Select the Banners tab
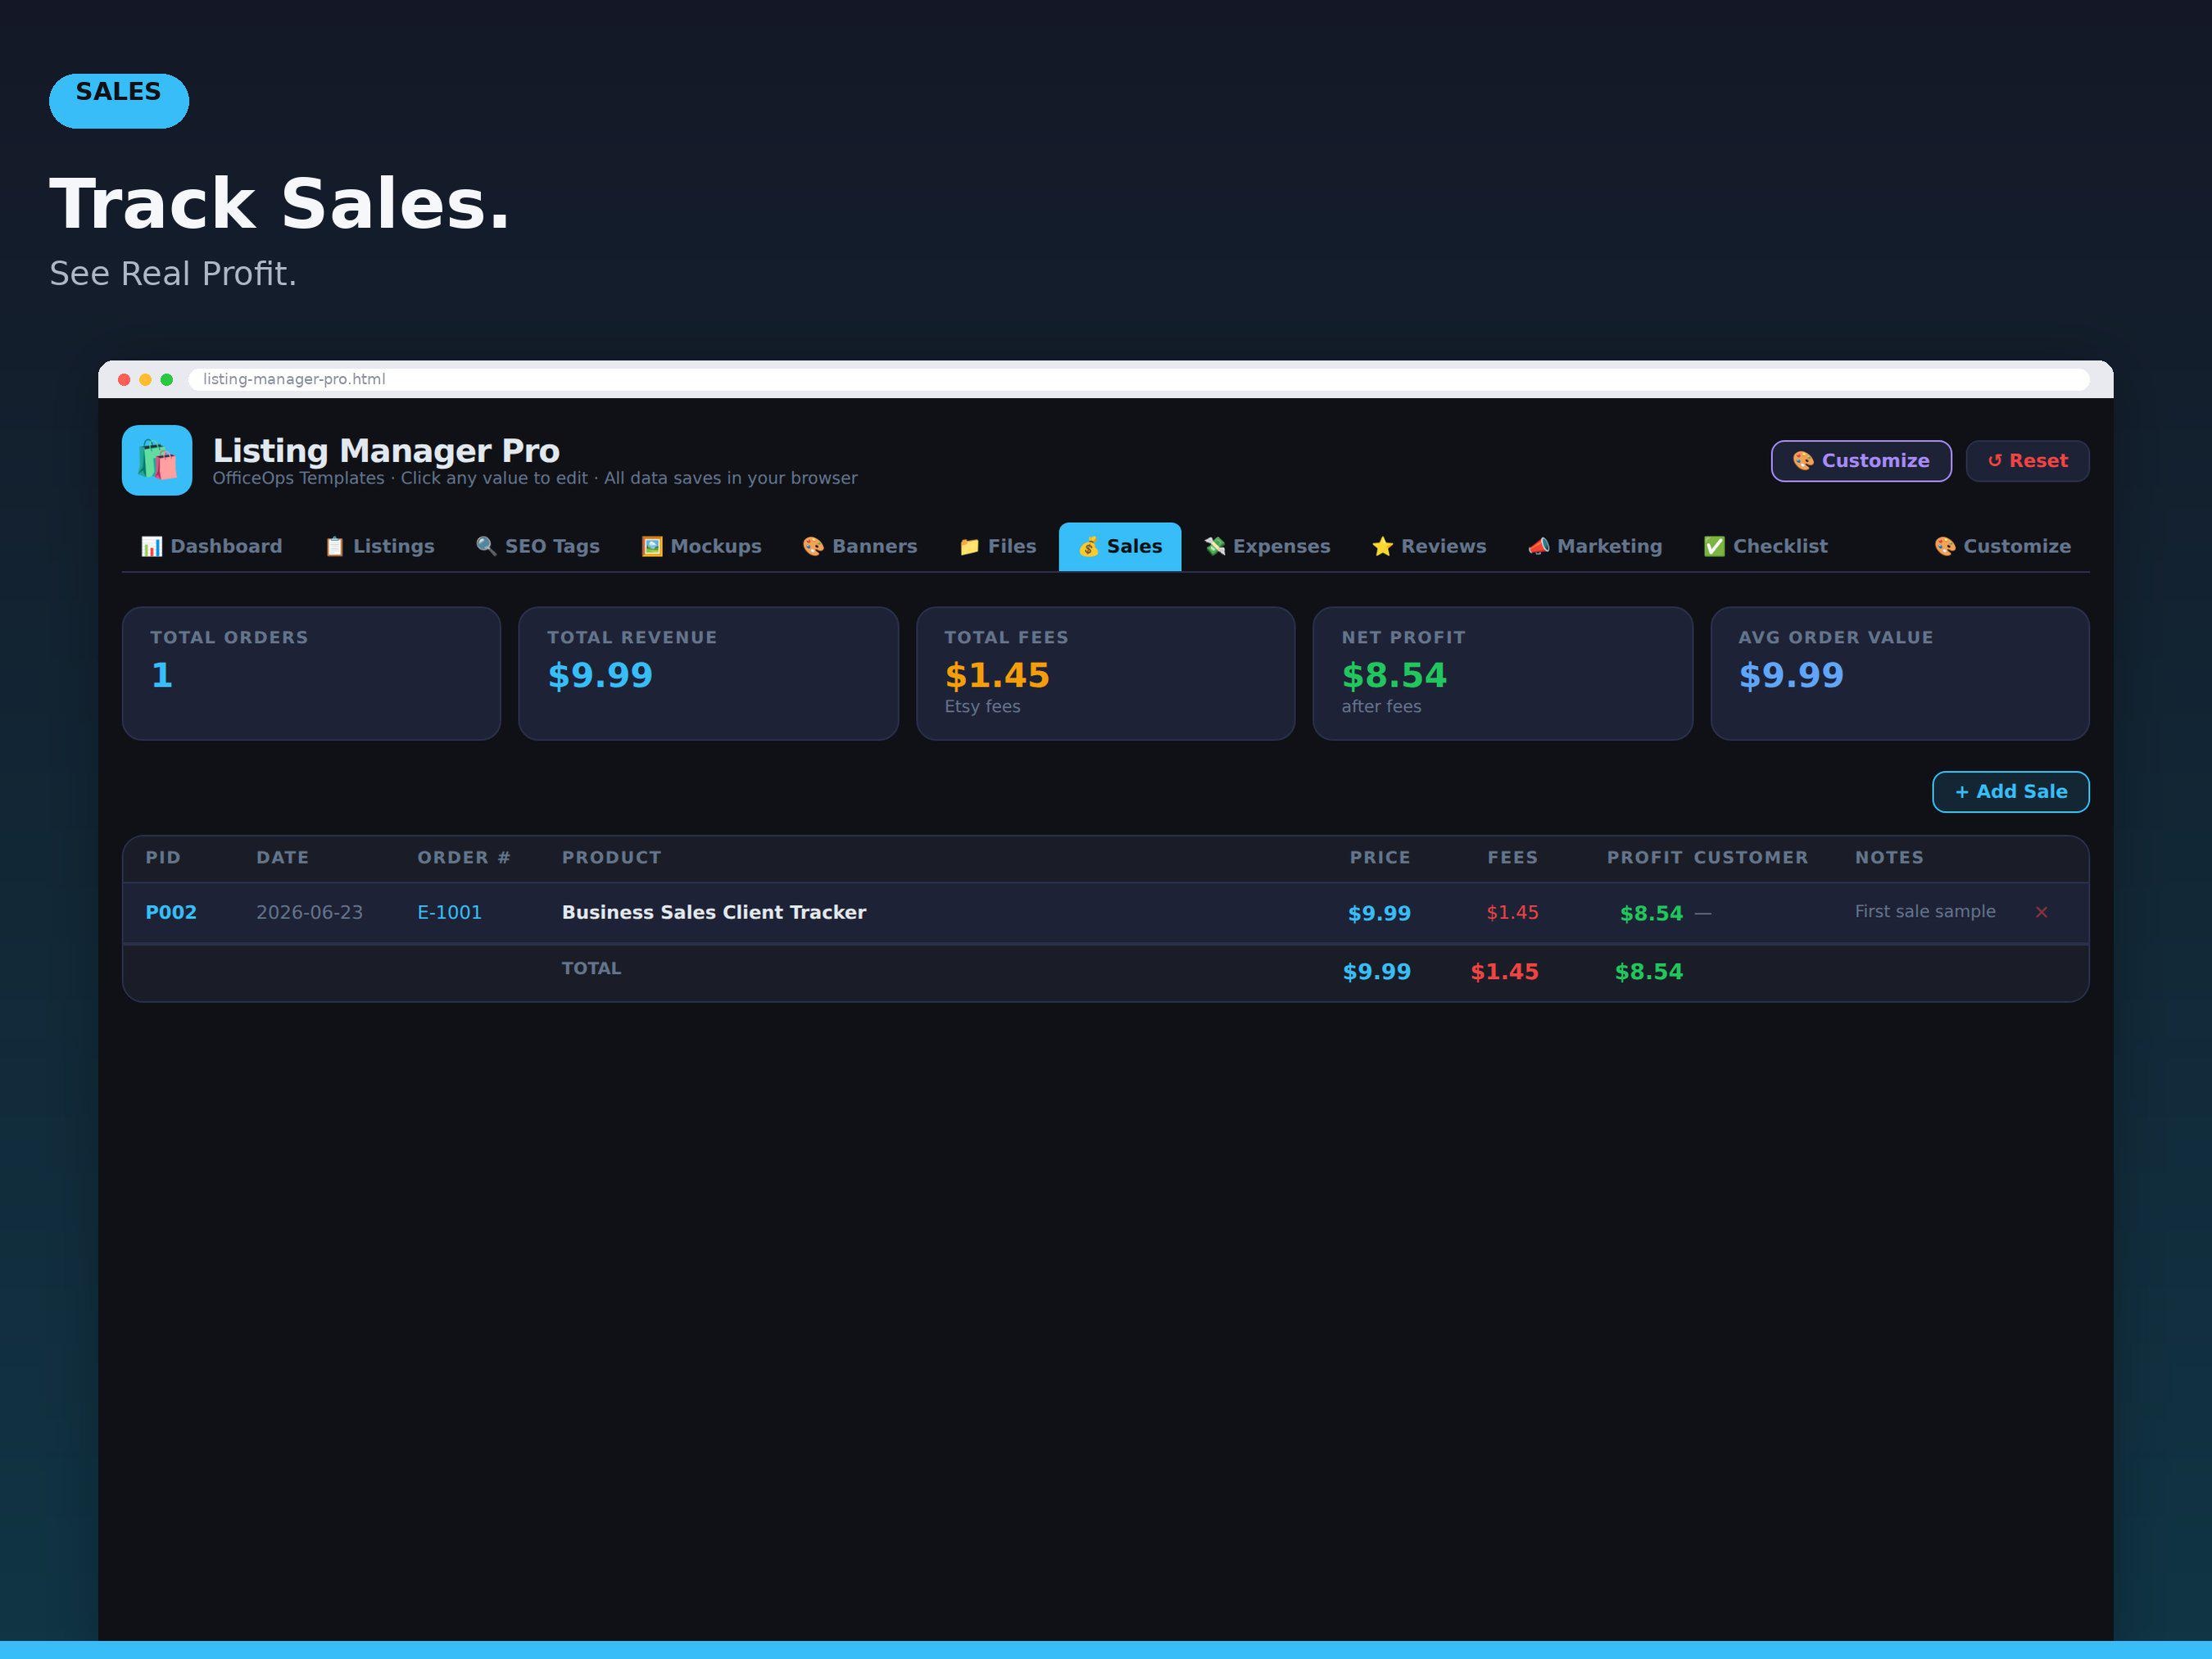The width and height of the screenshot is (2212, 1659). coord(859,546)
